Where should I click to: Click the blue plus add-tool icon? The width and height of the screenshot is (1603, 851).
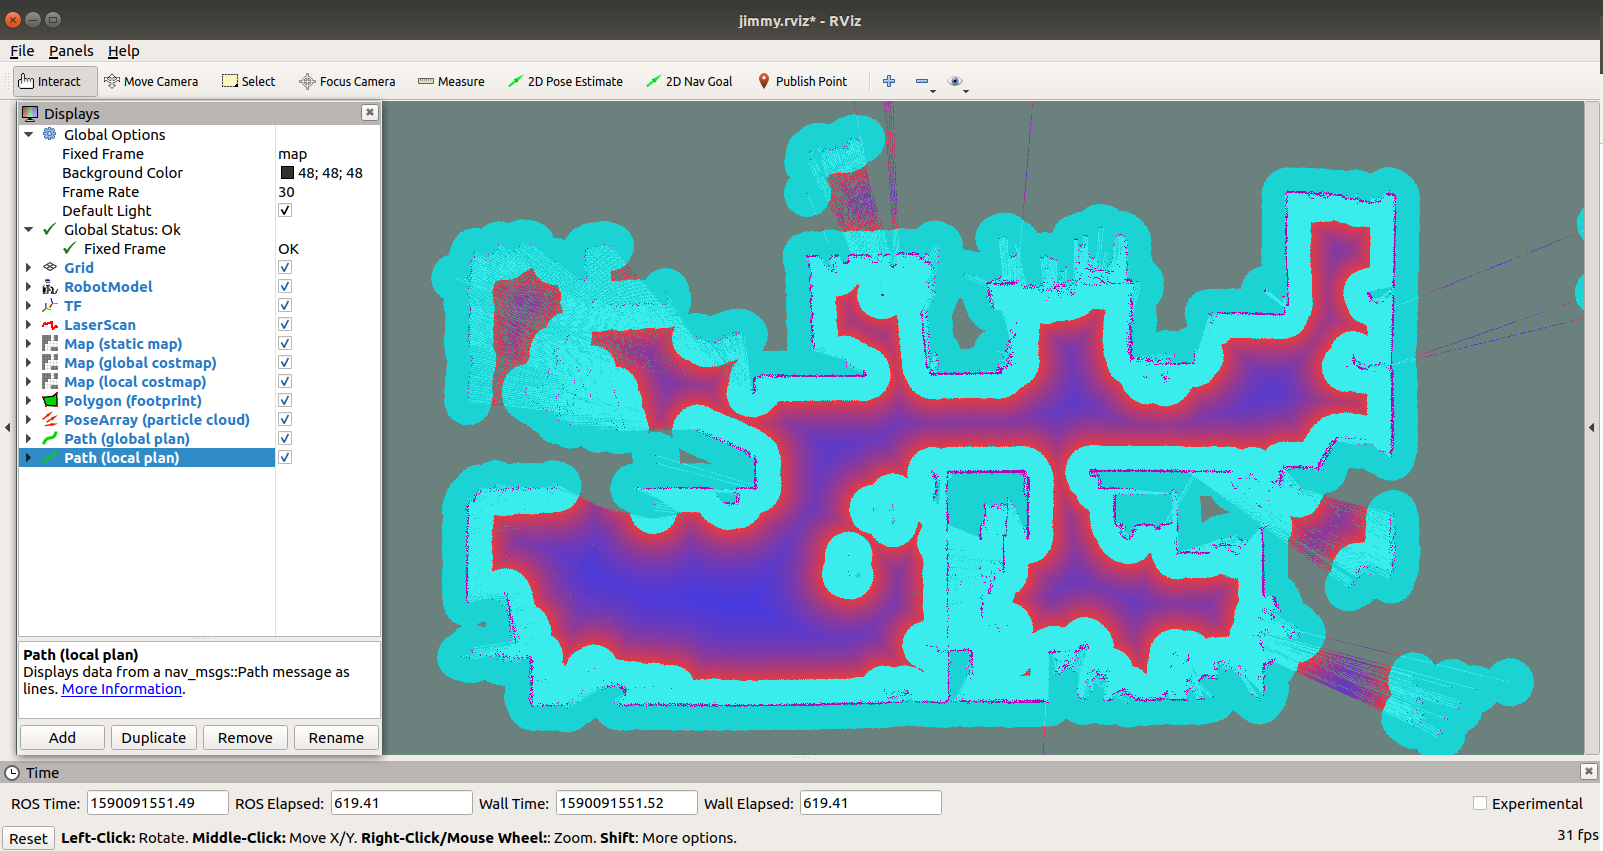(889, 81)
